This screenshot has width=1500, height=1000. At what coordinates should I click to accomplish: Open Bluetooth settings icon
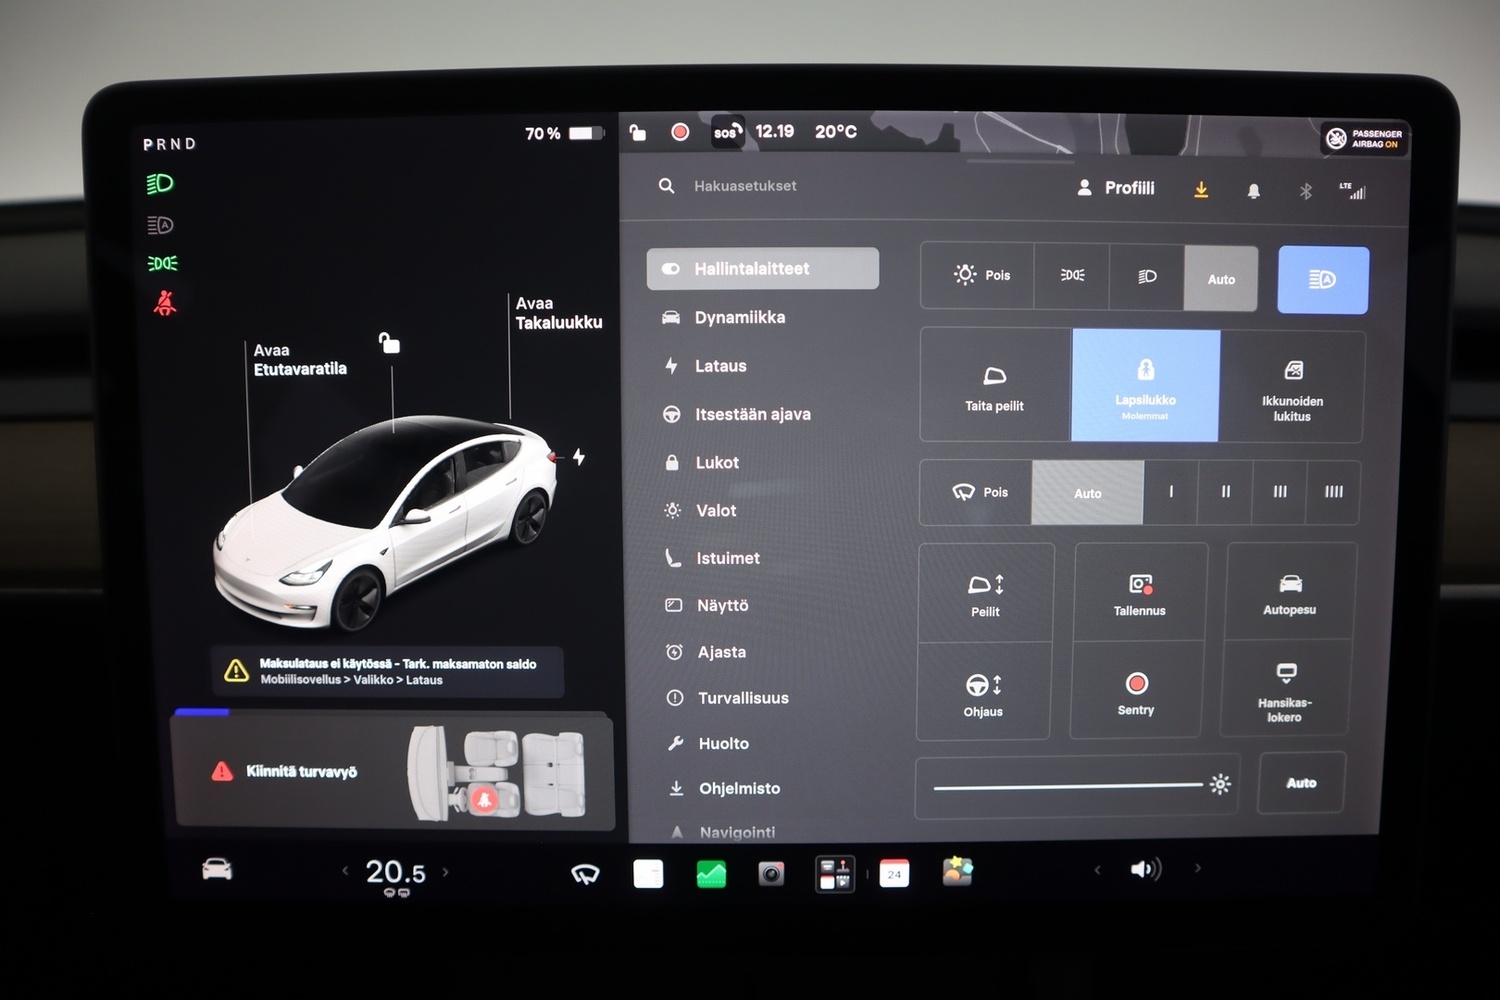coord(1305,191)
